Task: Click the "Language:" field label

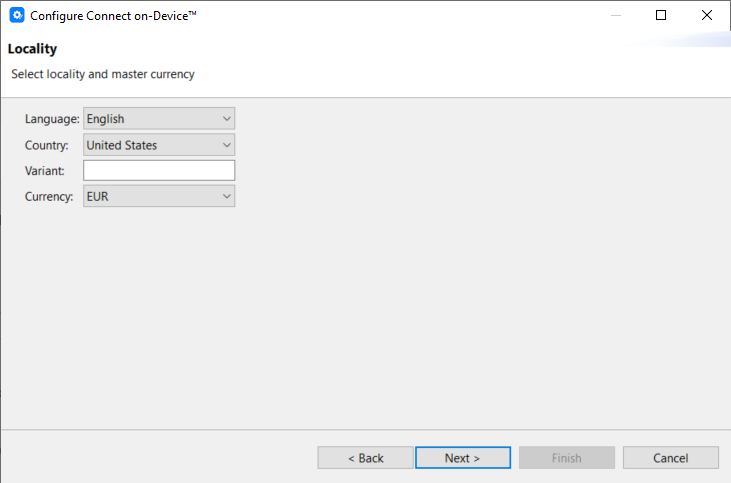Action: tap(52, 119)
